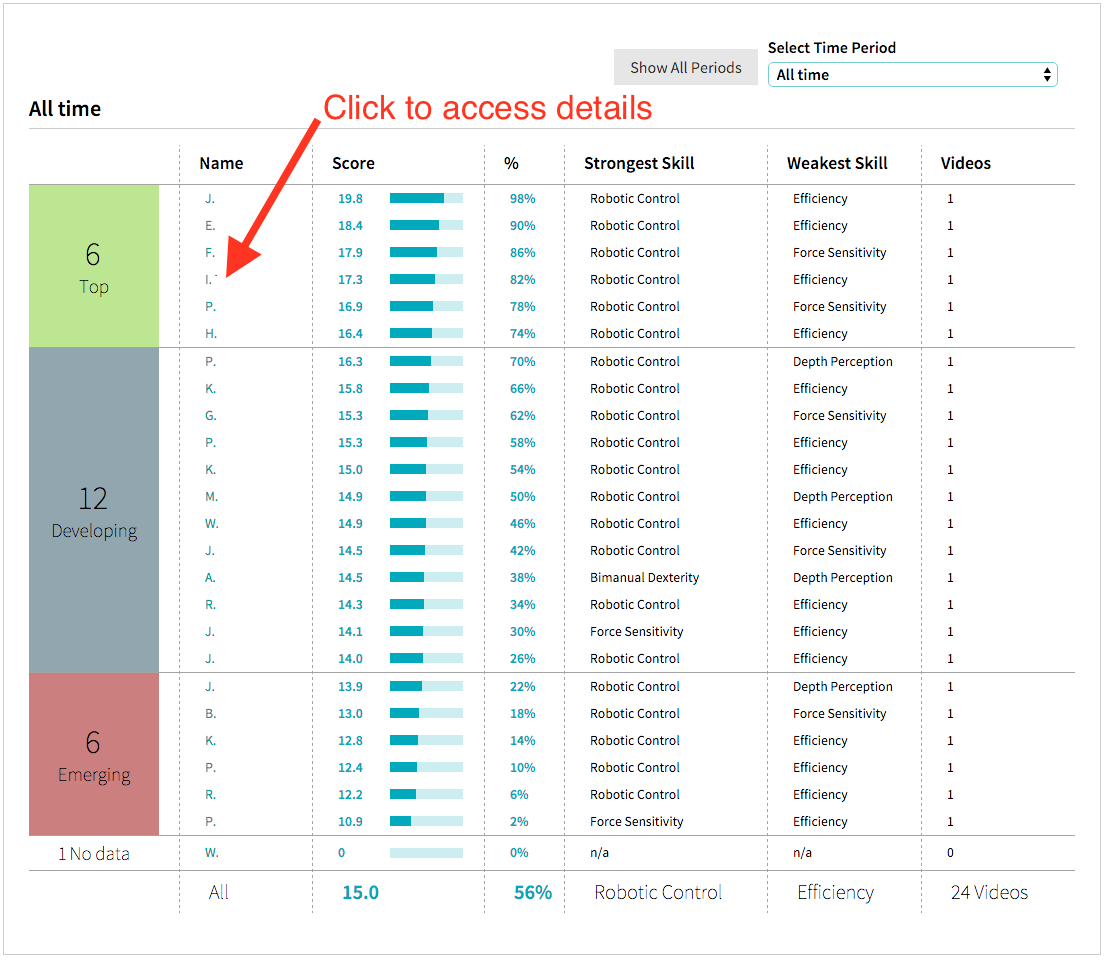Click the Name column header

pyautogui.click(x=221, y=163)
